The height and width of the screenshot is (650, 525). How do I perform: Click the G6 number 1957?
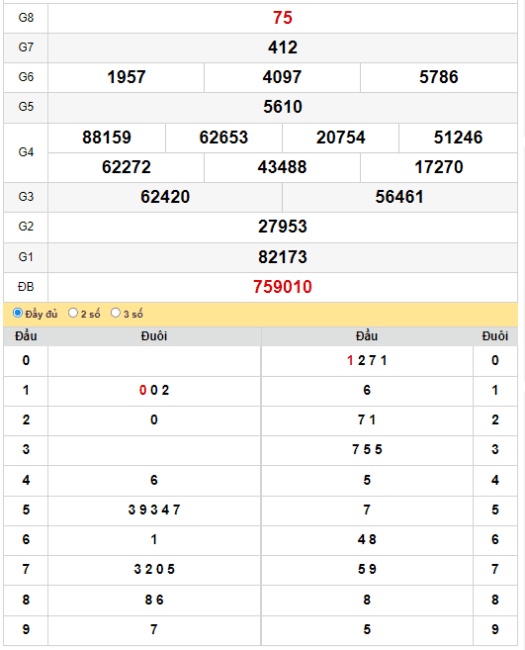click(126, 77)
